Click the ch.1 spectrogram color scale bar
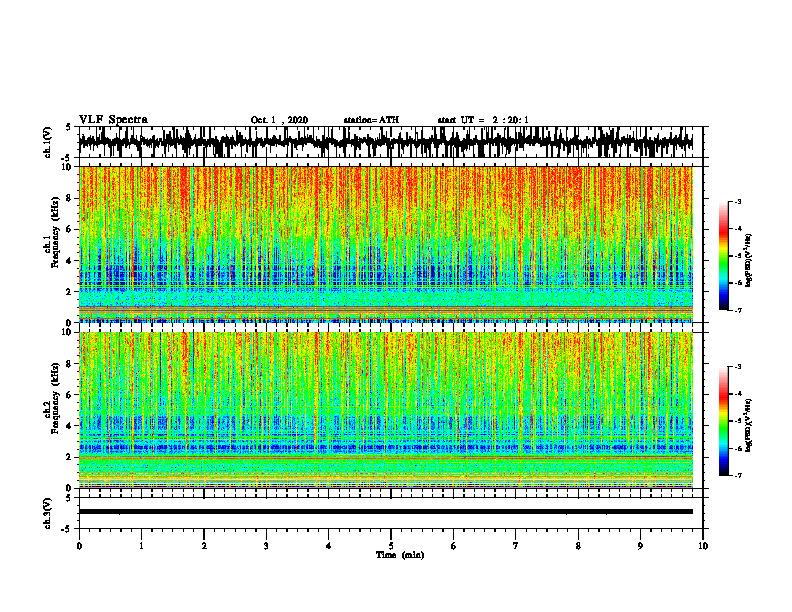Viewport: 792px width, 612px height. 723,256
